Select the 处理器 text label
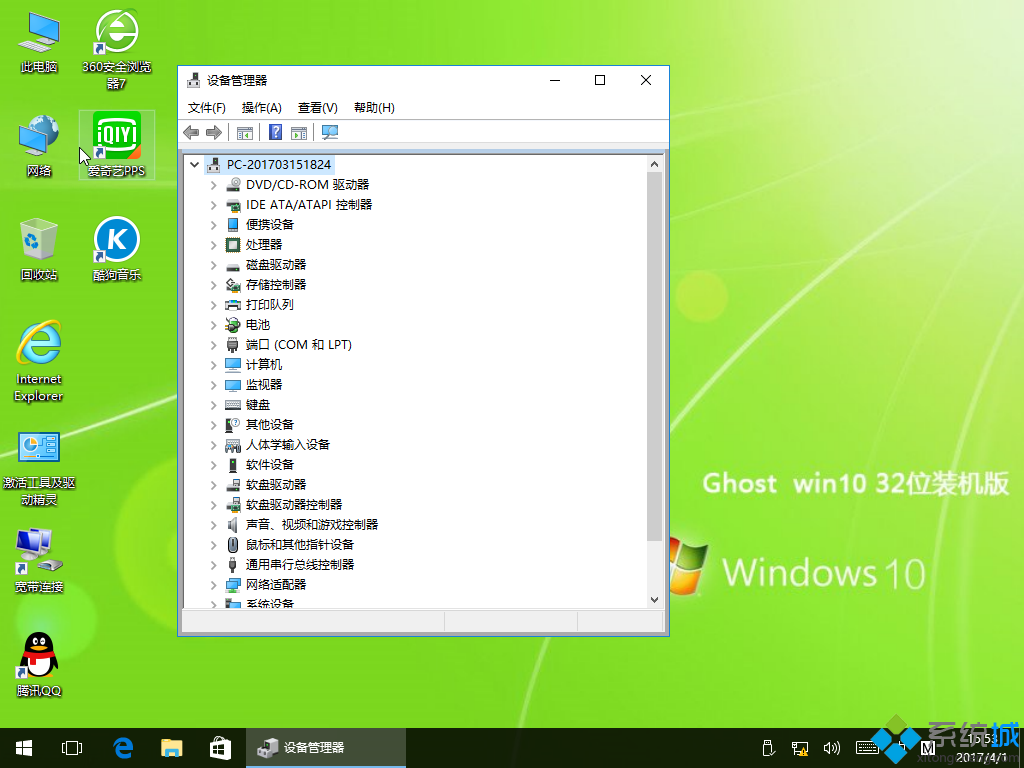Image resolution: width=1024 pixels, height=768 pixels. 264,245
